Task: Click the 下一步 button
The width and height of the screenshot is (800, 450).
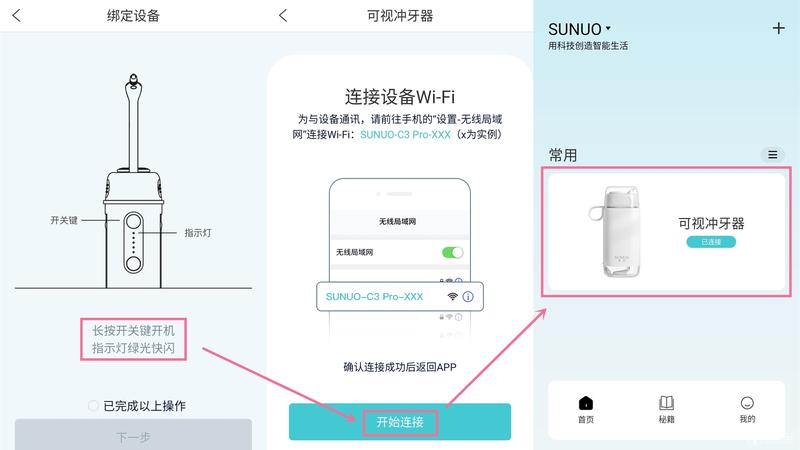Action: [x=133, y=435]
